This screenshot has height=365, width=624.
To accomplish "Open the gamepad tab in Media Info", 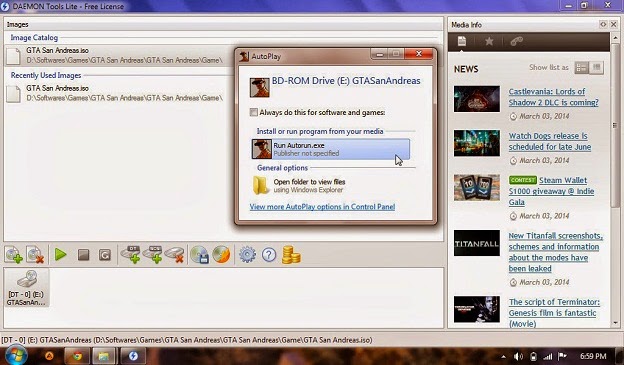I will (516, 41).
